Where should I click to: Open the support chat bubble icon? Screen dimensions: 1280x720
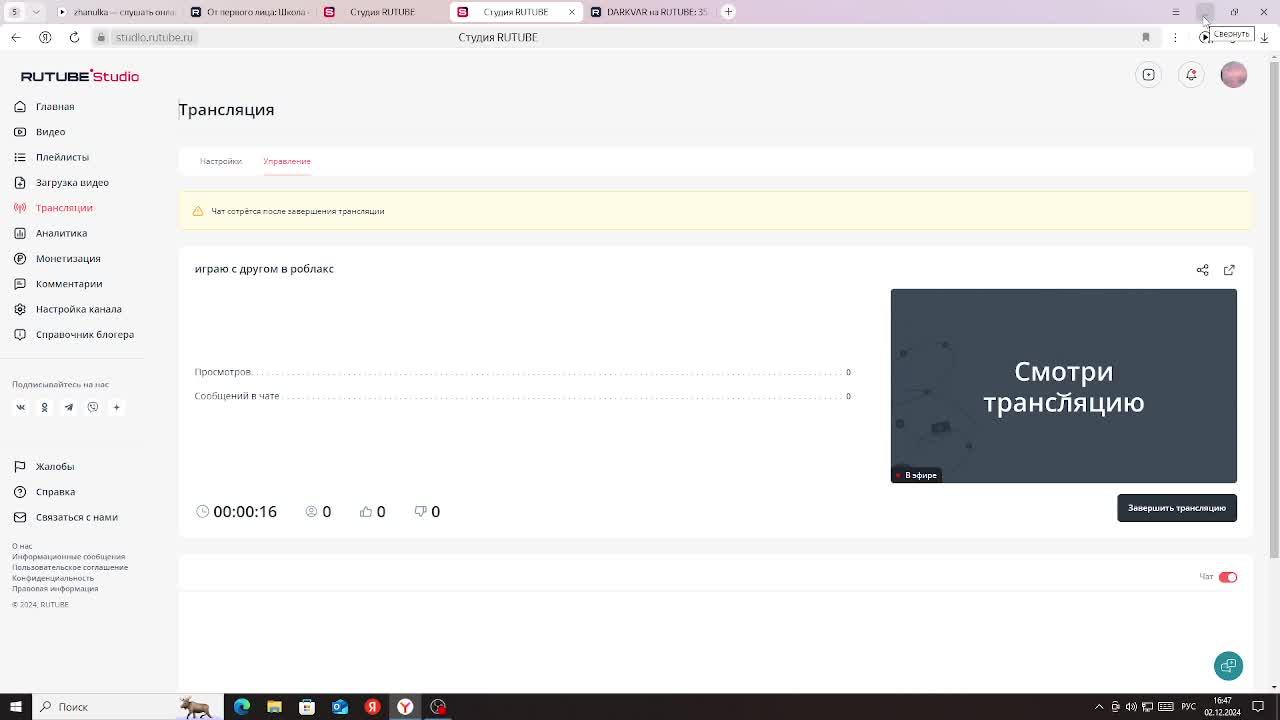[1228, 666]
